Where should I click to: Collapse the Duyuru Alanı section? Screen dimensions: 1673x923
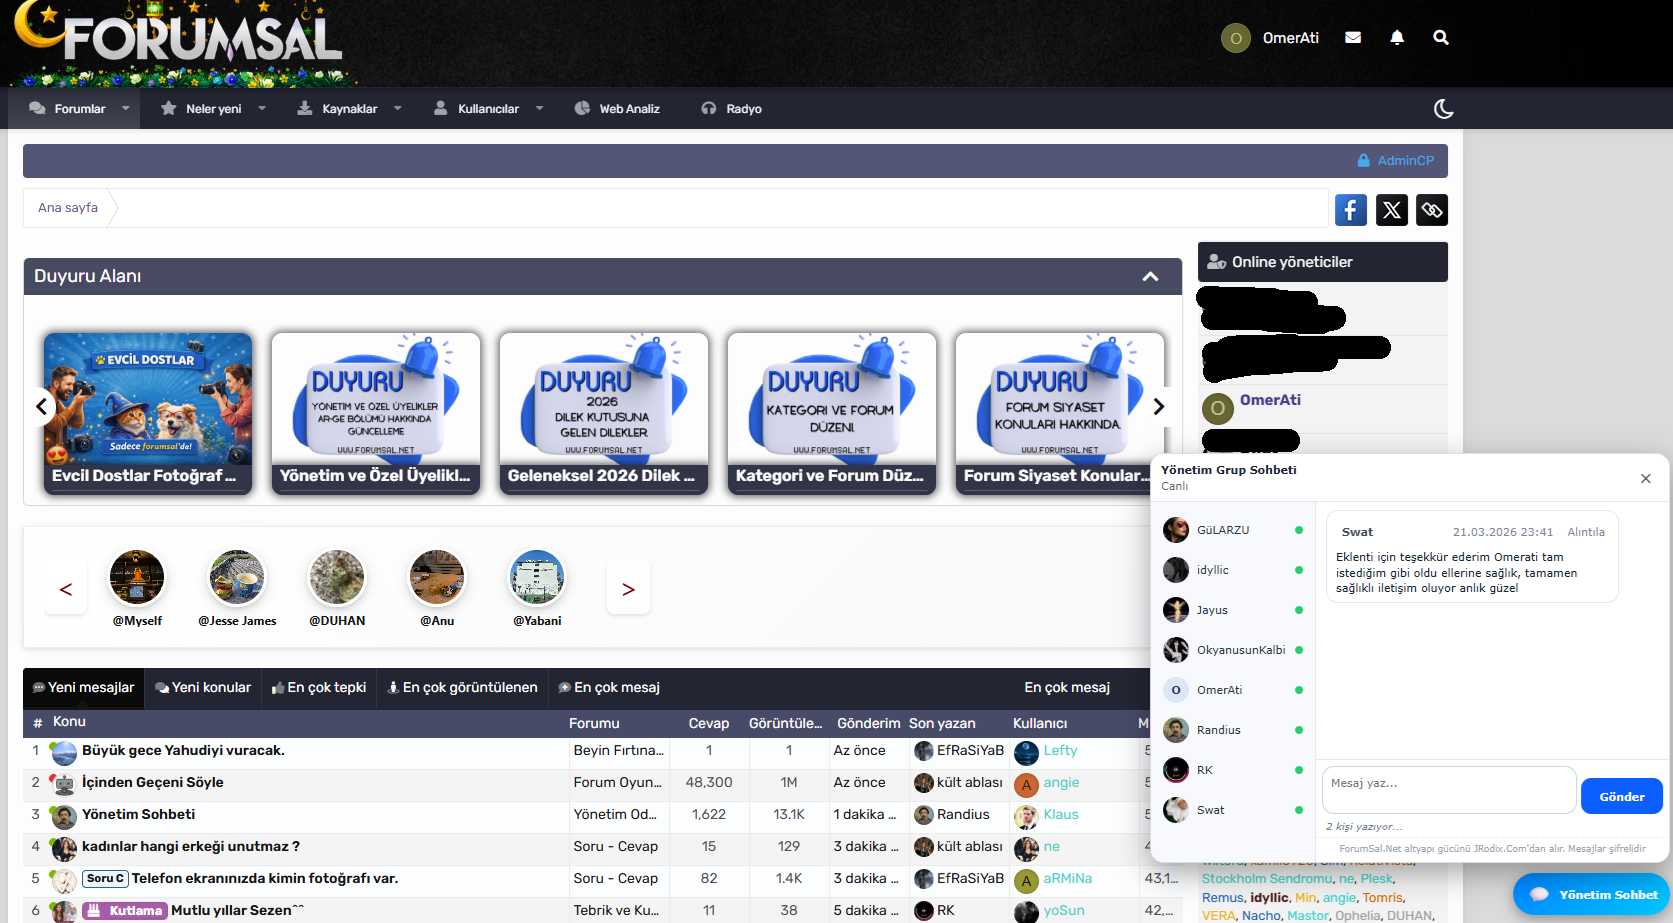[x=1151, y=276]
